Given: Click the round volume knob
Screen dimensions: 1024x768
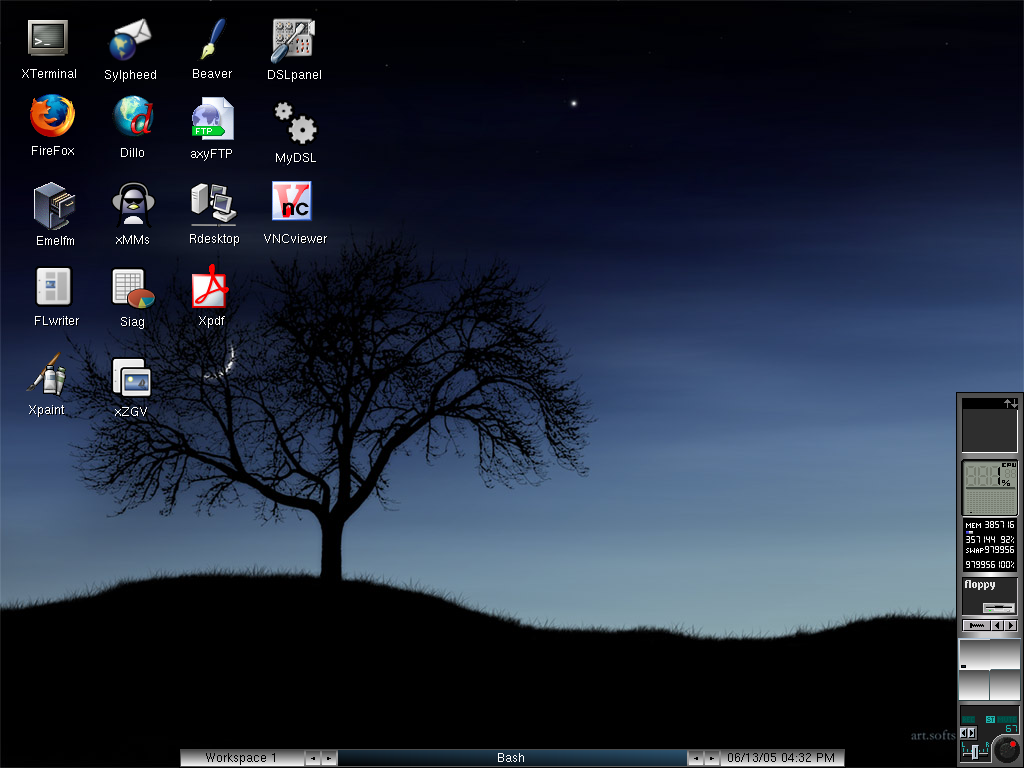Looking at the screenshot, I should point(1007,750).
